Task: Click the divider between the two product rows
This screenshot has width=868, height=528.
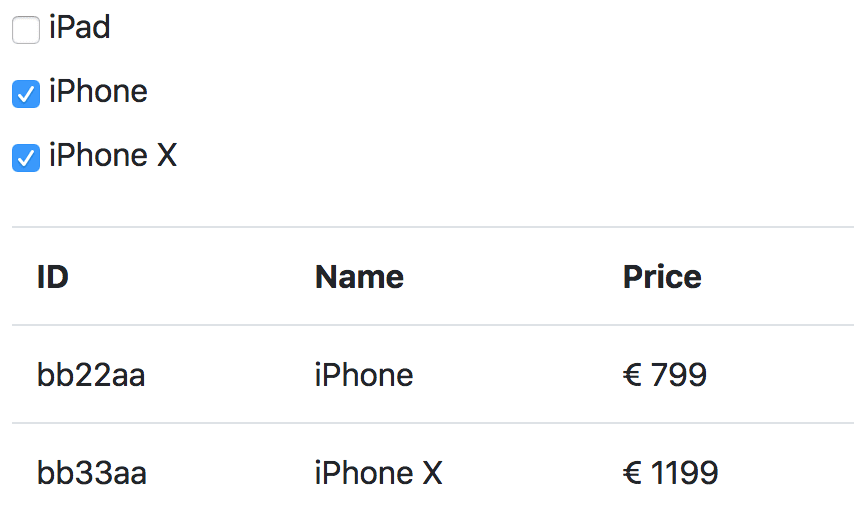Action: click(x=433, y=423)
